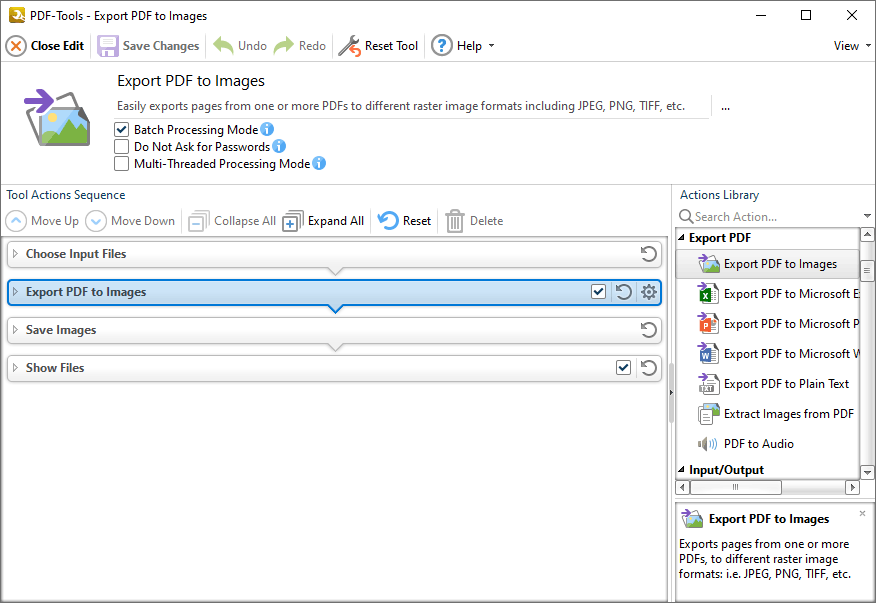
Task: Toggle the Show Files step checkbox
Action: coord(623,368)
